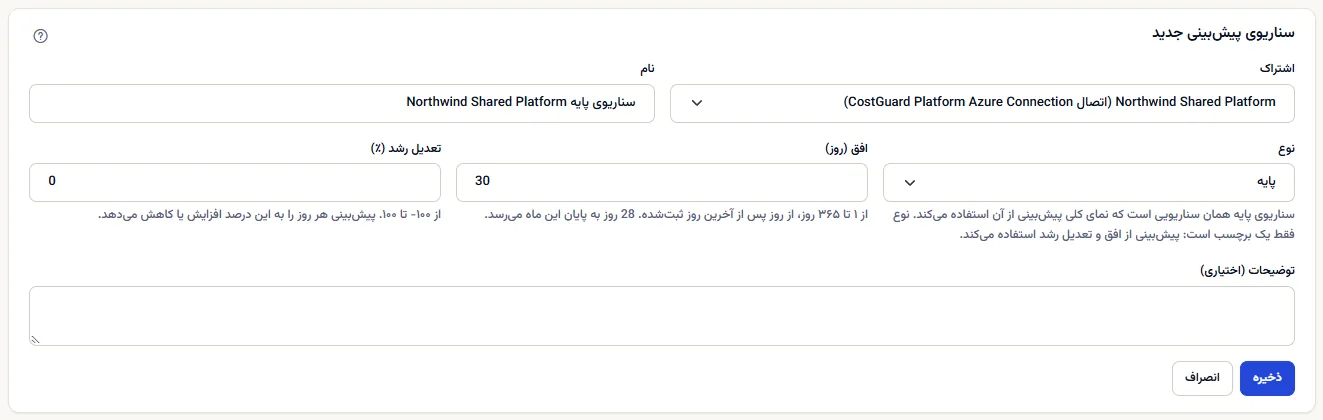Screen dimensions: 1323x420
Task: Expand the نوع type dropdown set to پایه
Action: pyautogui.click(x=1089, y=182)
